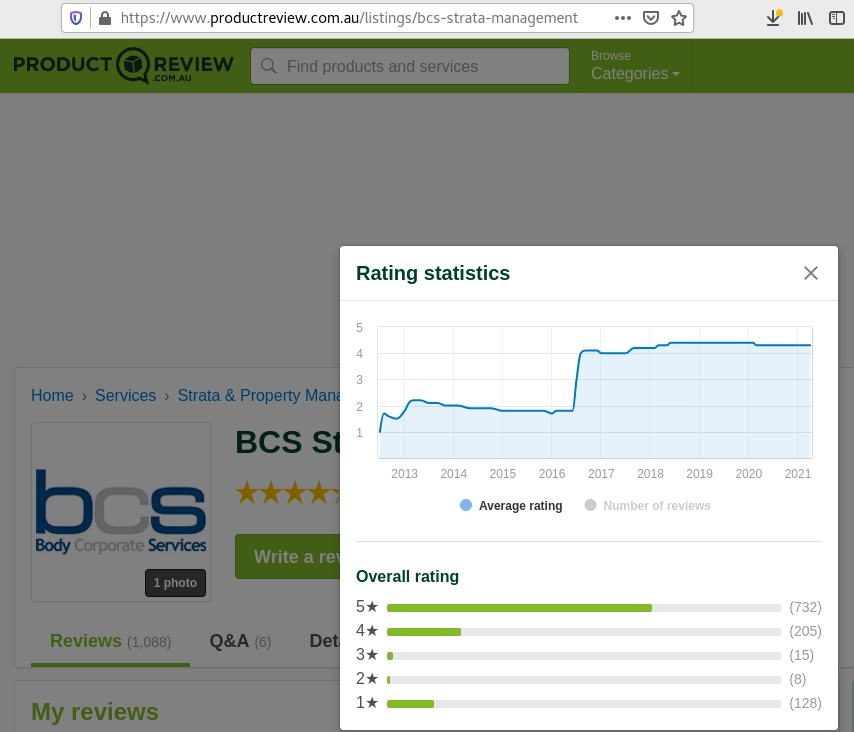
Task: Click the (8) two-star review count
Action: tap(798, 679)
